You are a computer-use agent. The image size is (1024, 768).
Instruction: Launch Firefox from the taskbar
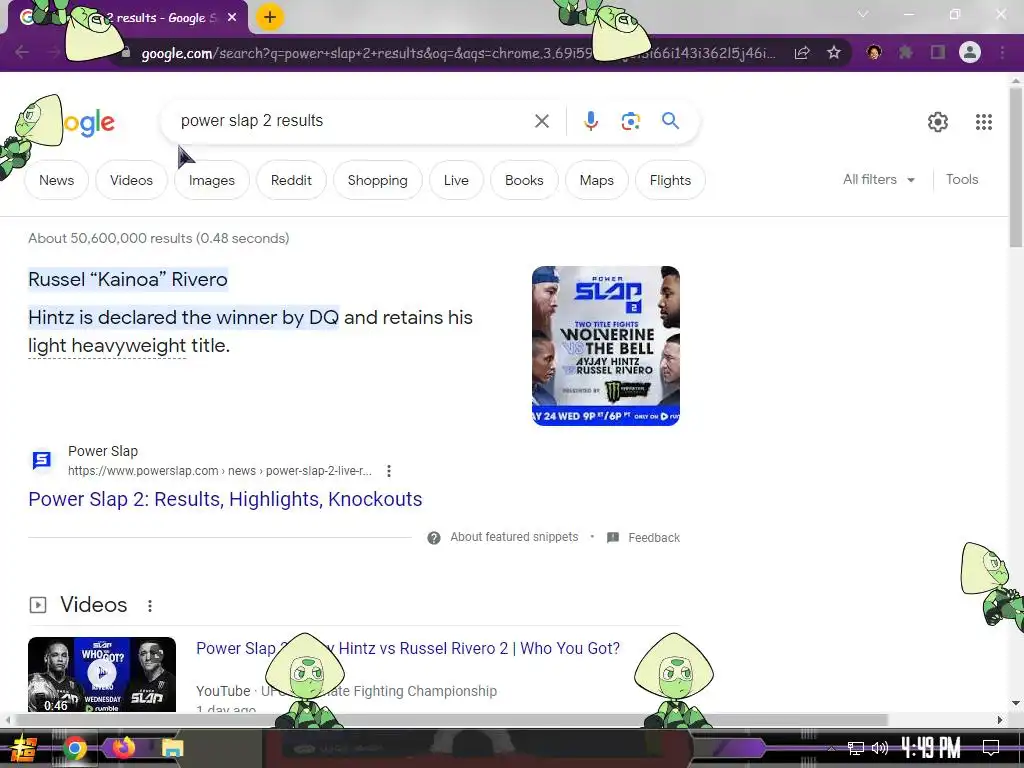click(x=123, y=748)
